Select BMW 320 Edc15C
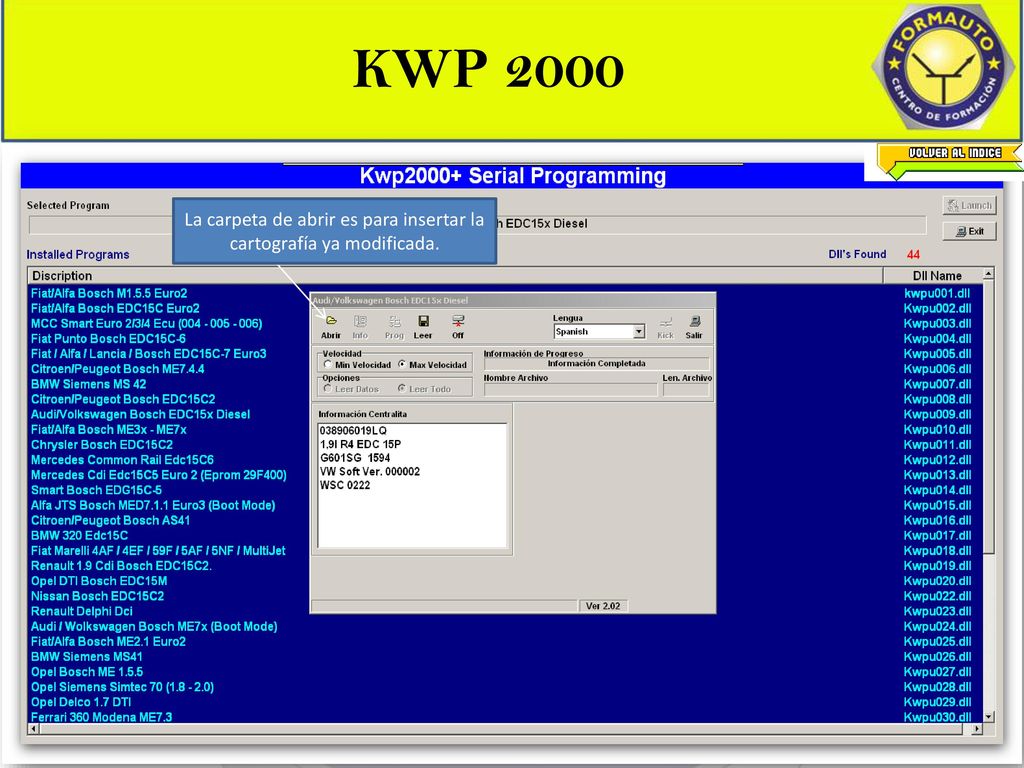1024x768 pixels. click(80, 536)
